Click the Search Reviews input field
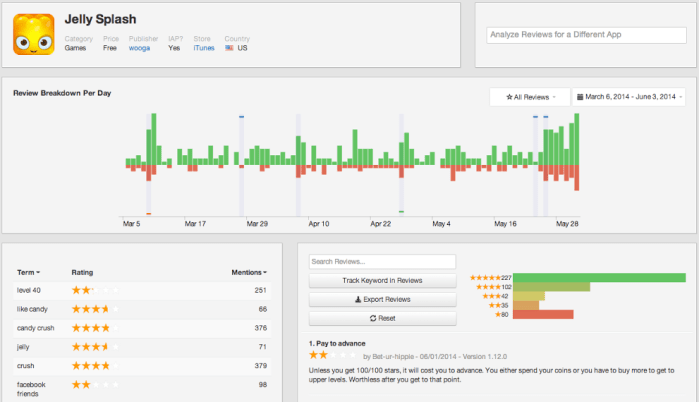 382,262
